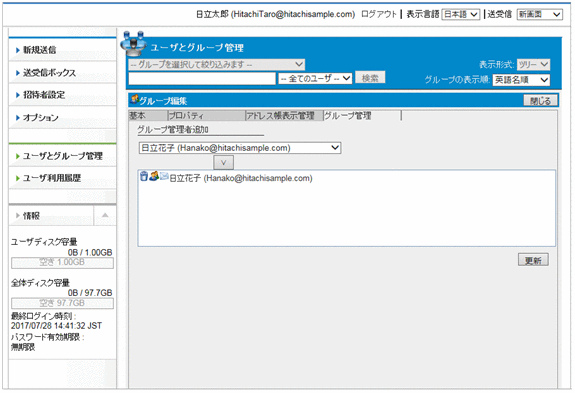Select ユーザとグループ管理 in the sidebar
The image size is (575, 393).
click(62, 156)
